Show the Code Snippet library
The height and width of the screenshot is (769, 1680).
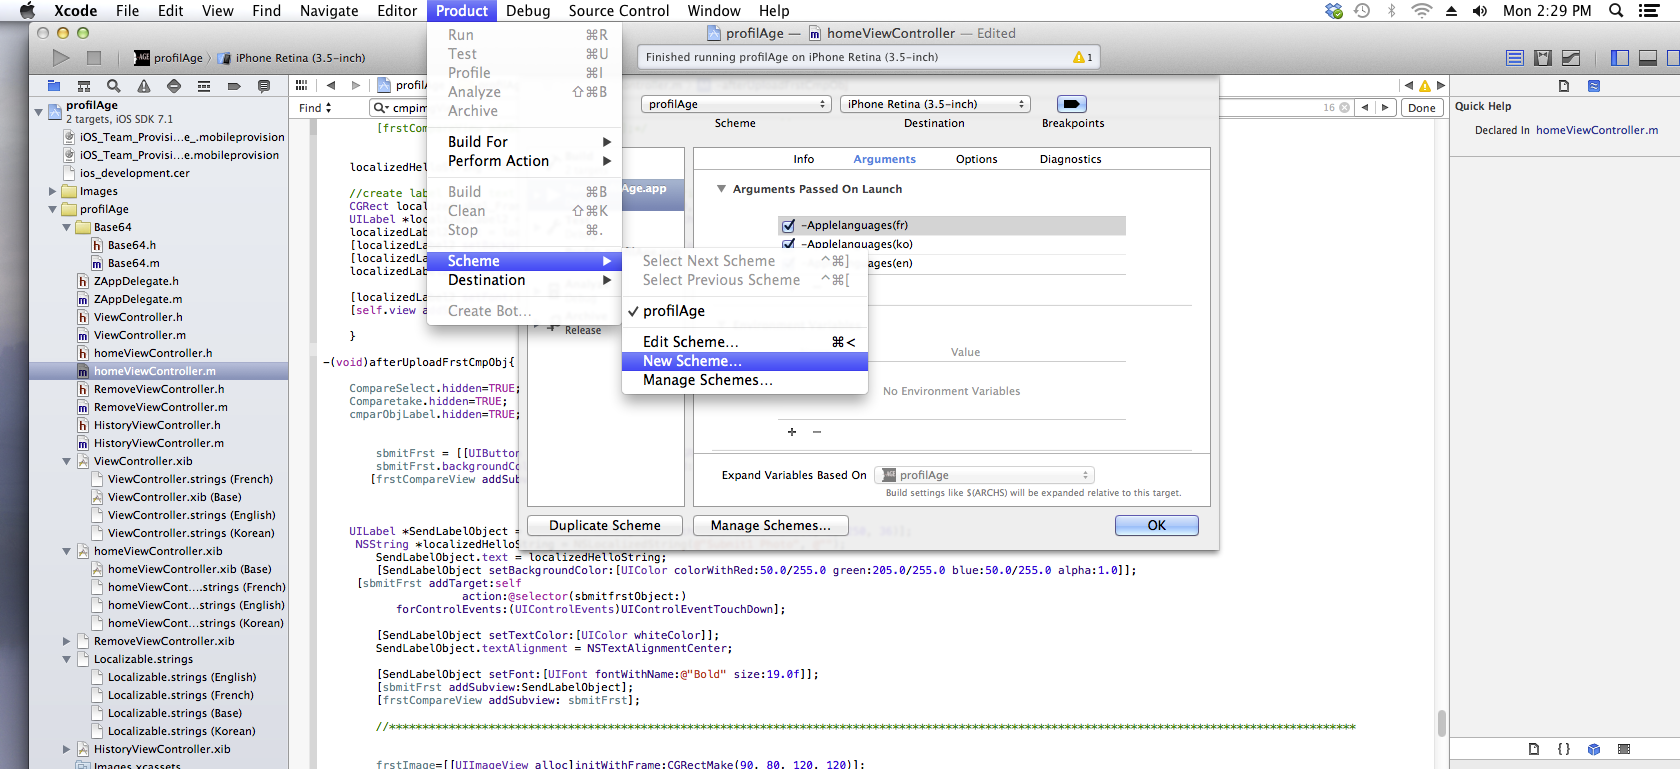click(1564, 749)
